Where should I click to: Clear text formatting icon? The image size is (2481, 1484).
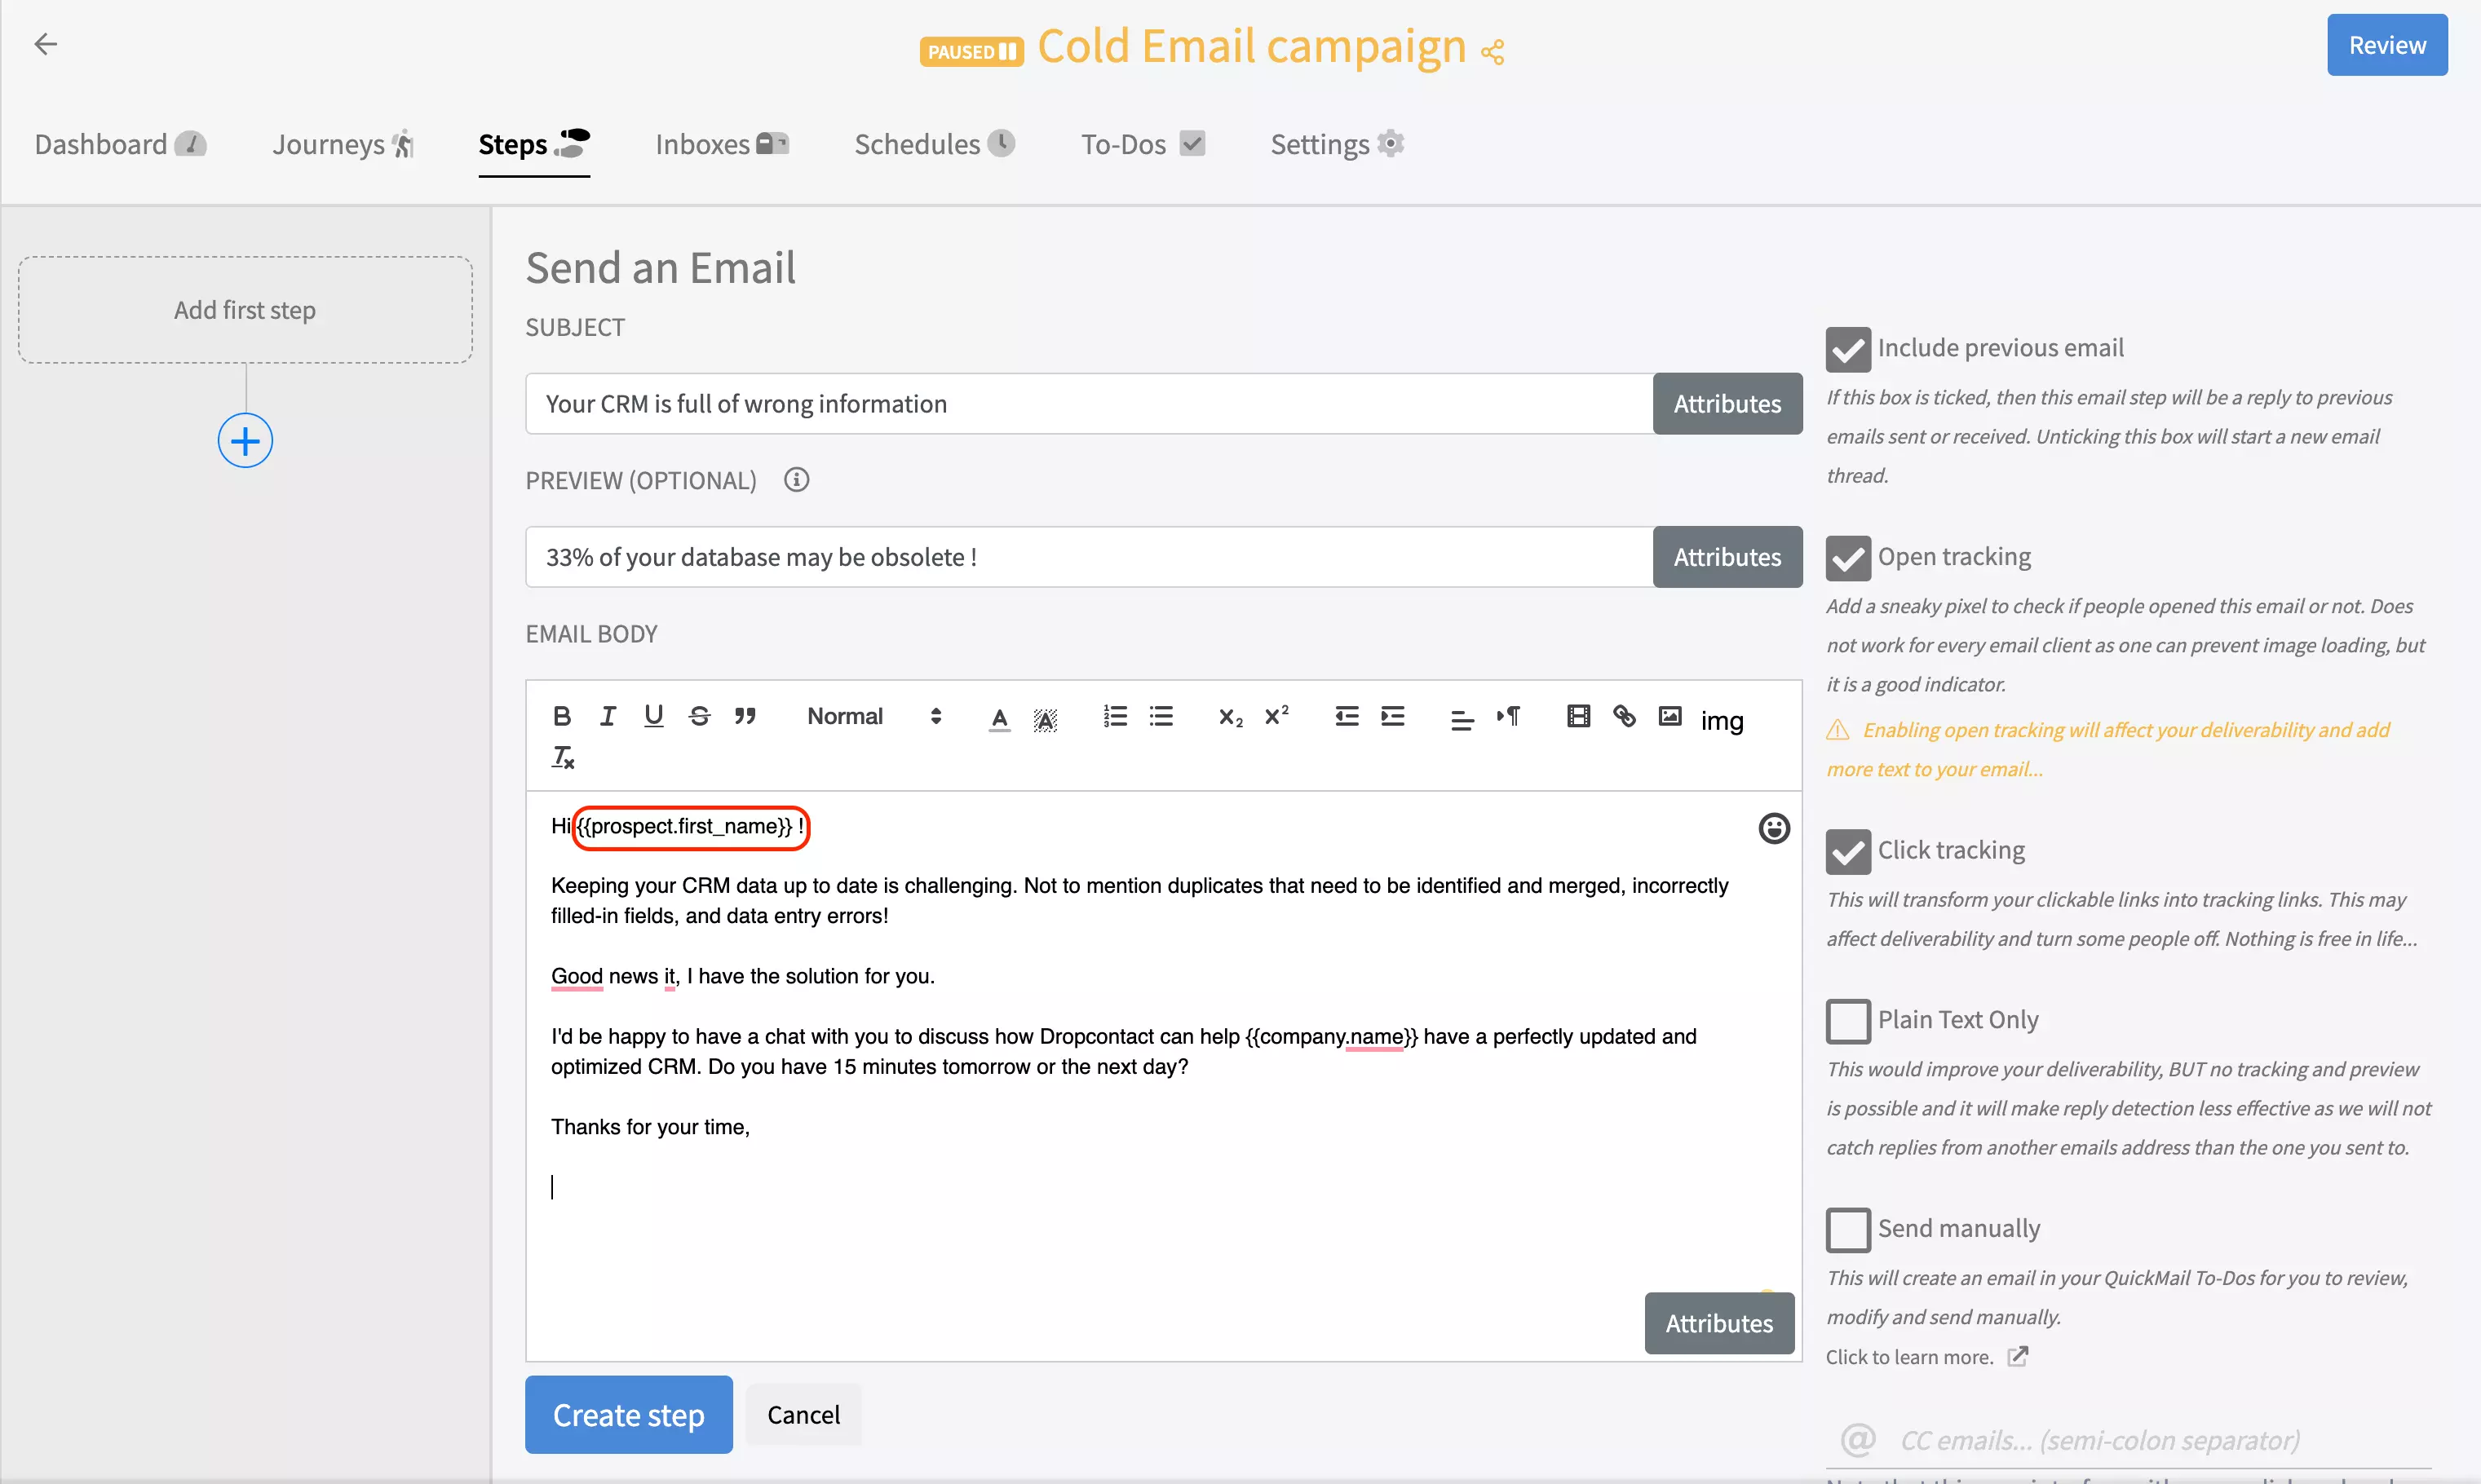(x=563, y=757)
